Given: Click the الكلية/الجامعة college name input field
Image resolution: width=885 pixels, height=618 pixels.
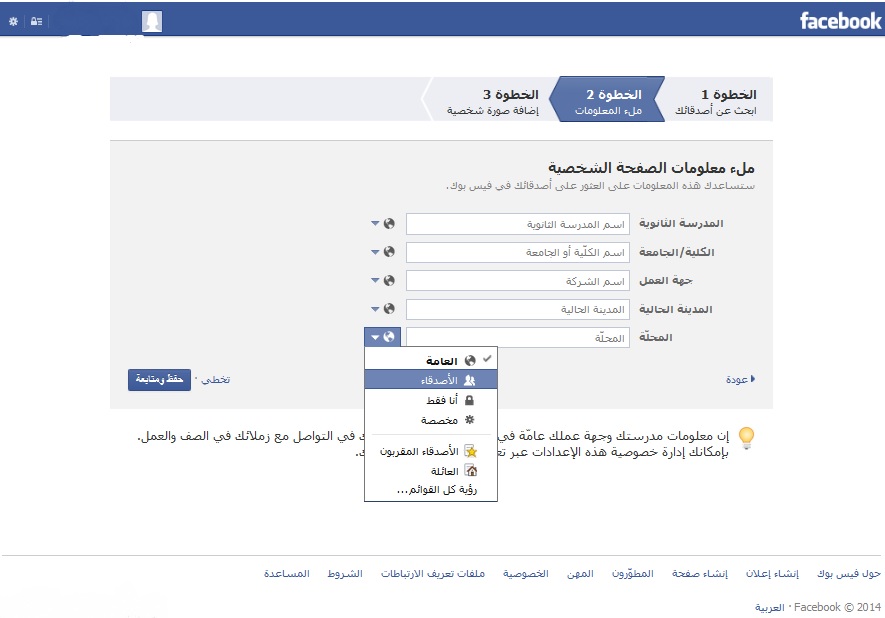Looking at the screenshot, I should 518,252.
